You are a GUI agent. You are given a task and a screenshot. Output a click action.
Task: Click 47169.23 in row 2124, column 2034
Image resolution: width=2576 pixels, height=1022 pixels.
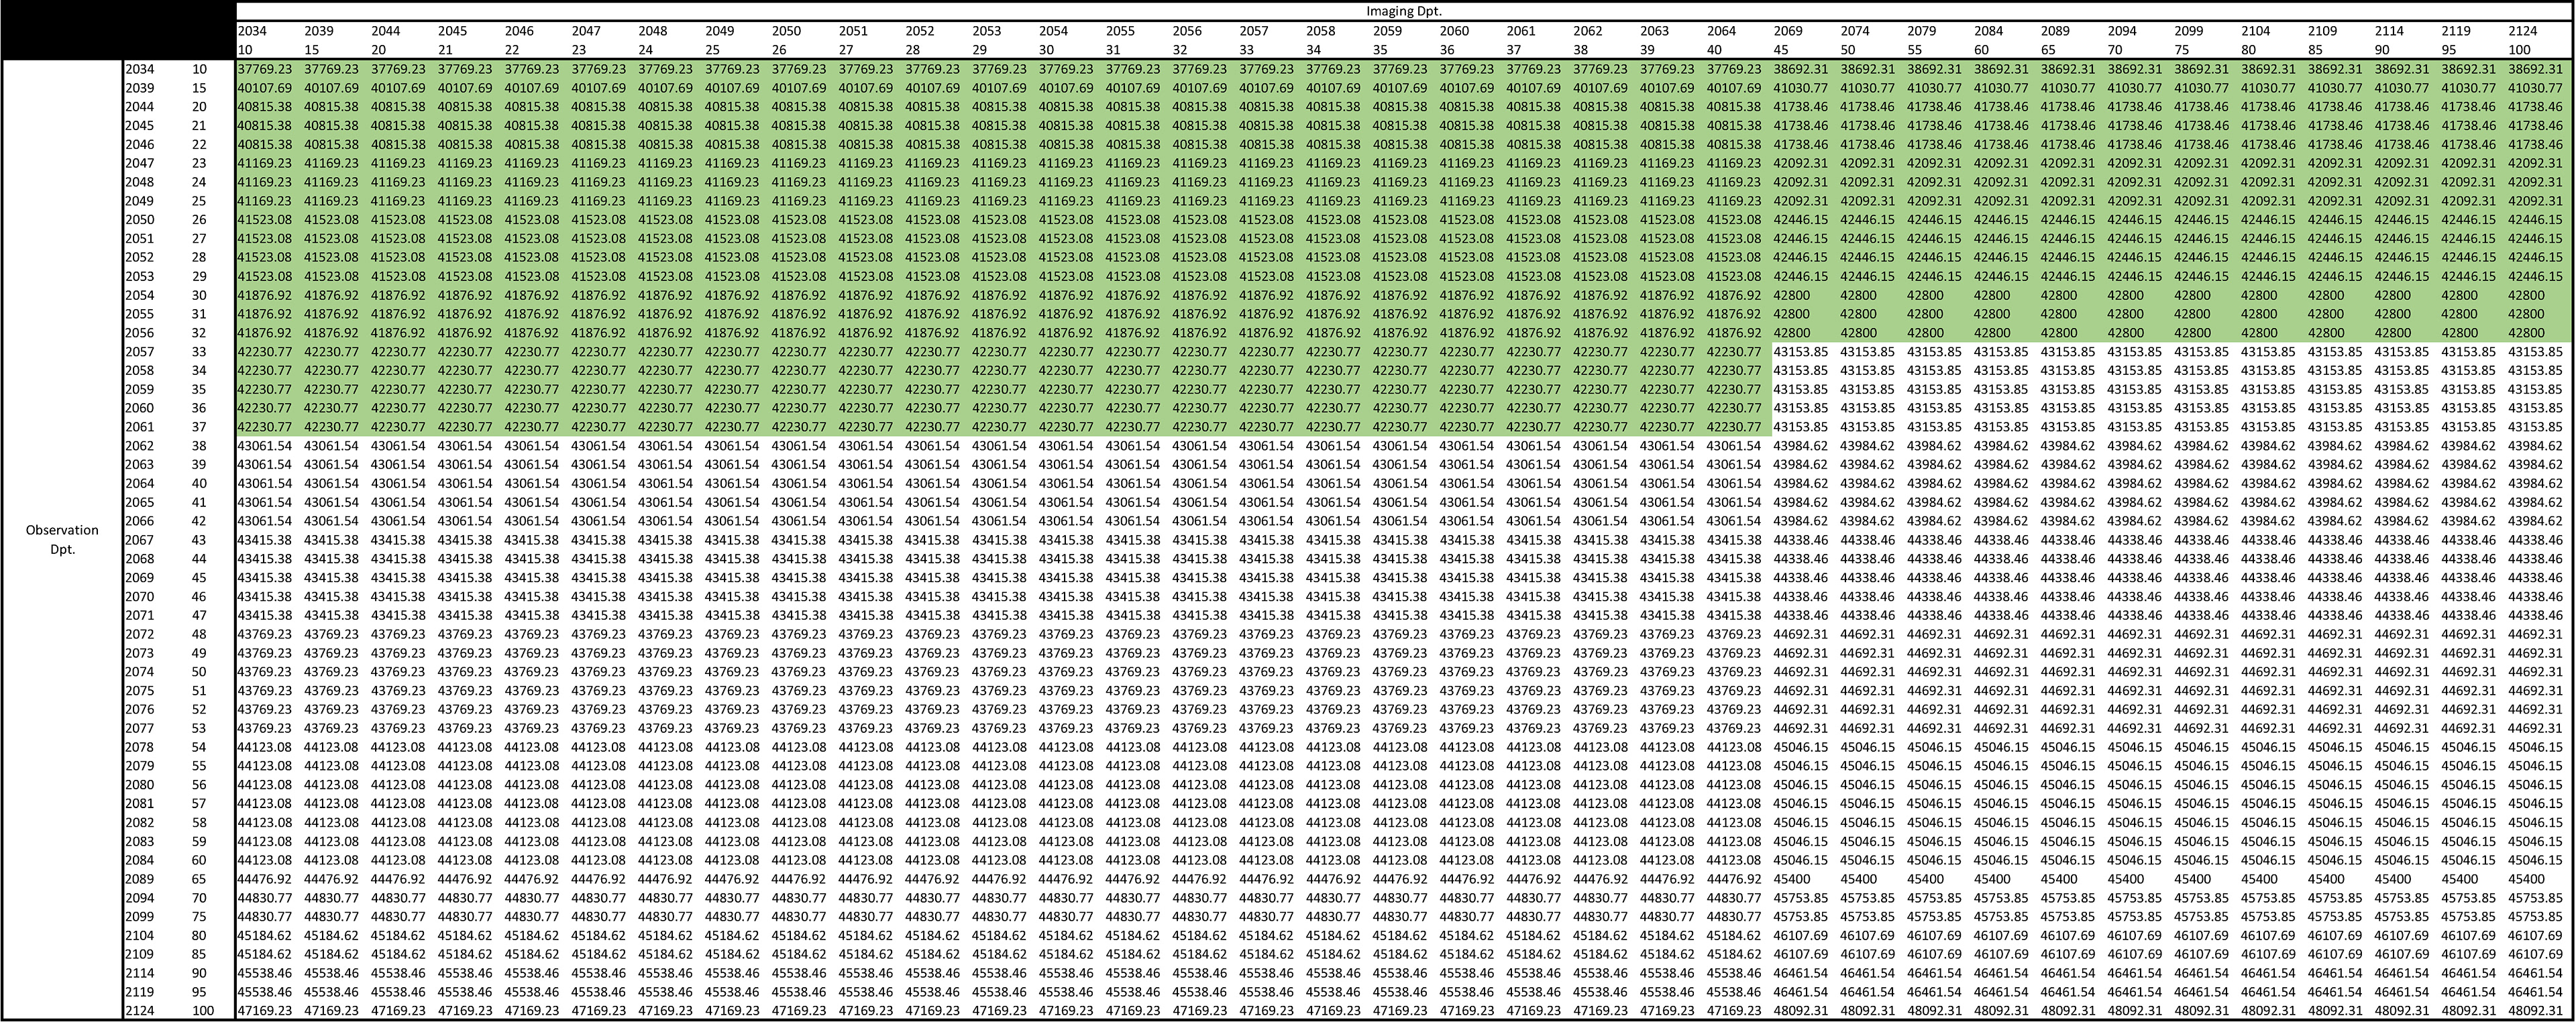point(265,1011)
